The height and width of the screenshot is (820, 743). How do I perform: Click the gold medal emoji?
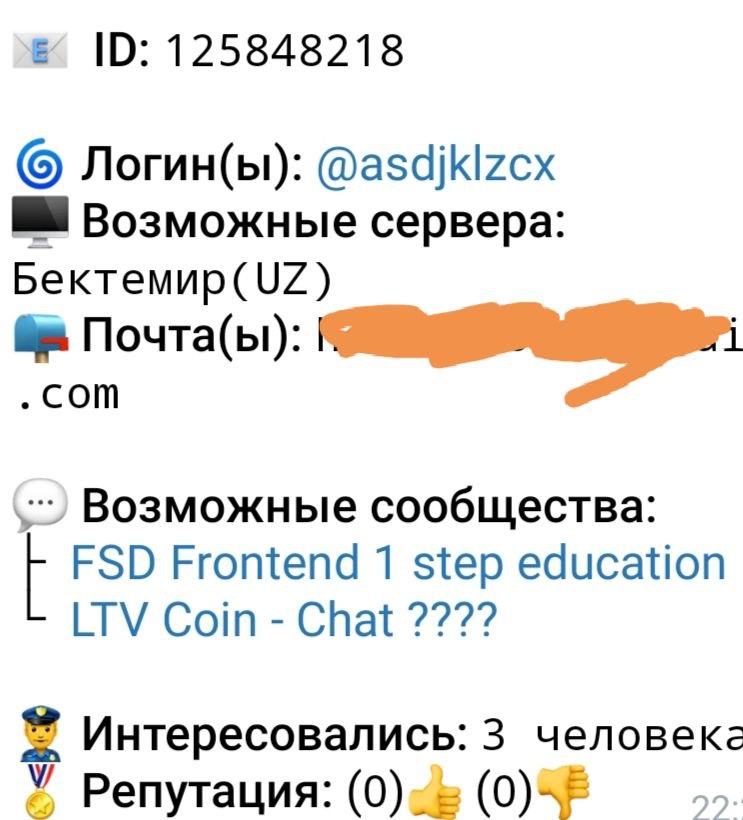coord(40,791)
